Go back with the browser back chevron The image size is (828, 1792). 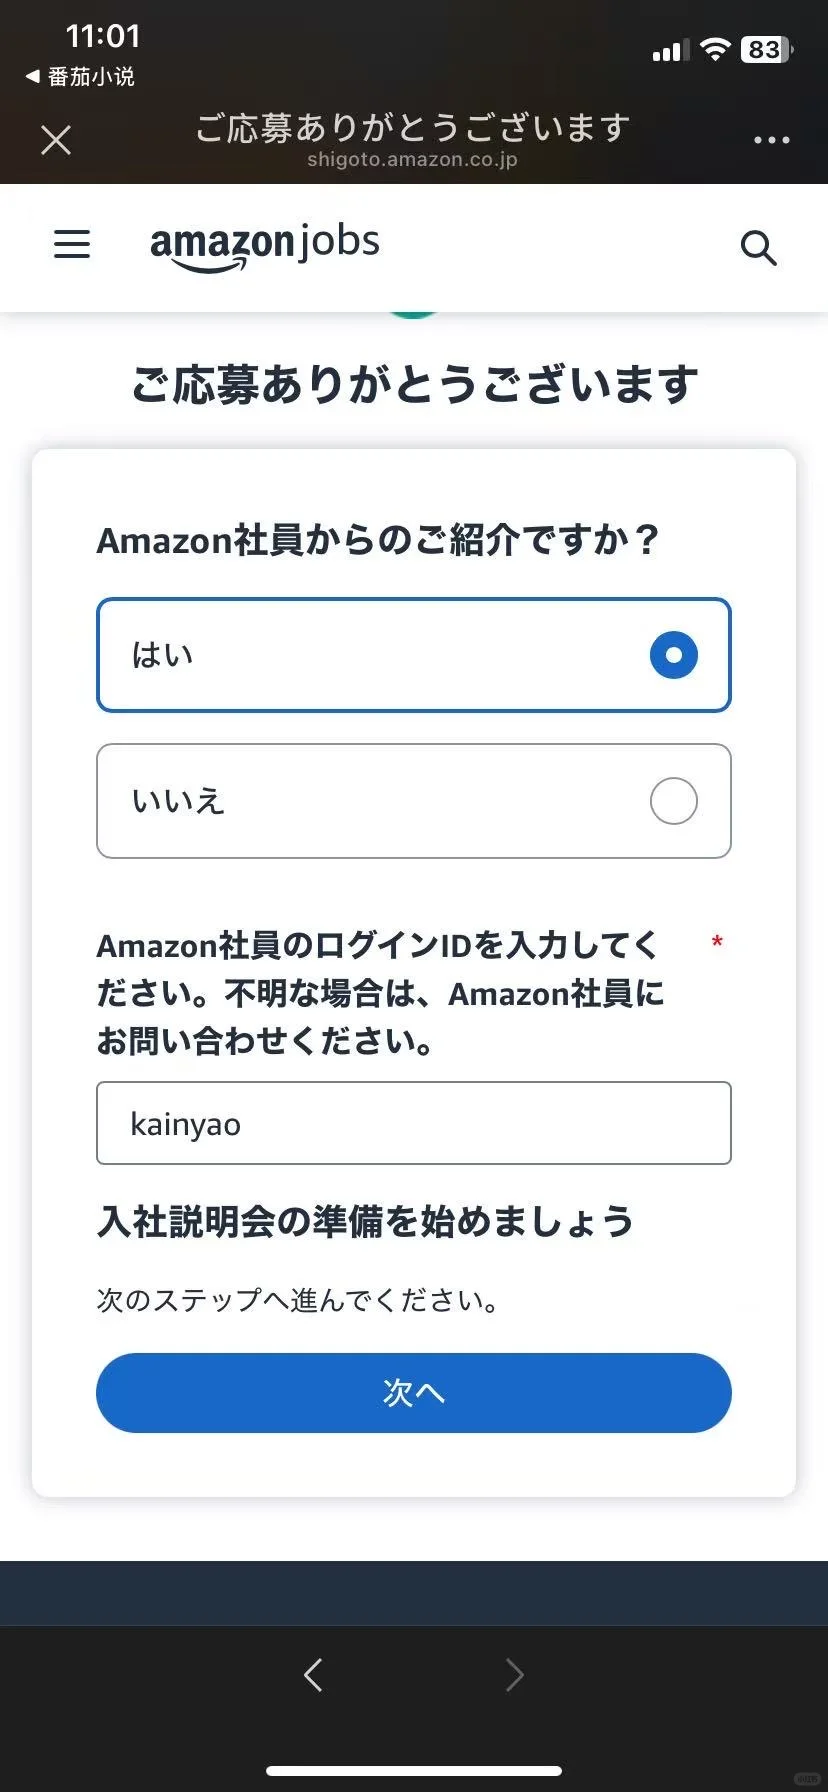pyautogui.click(x=313, y=1674)
